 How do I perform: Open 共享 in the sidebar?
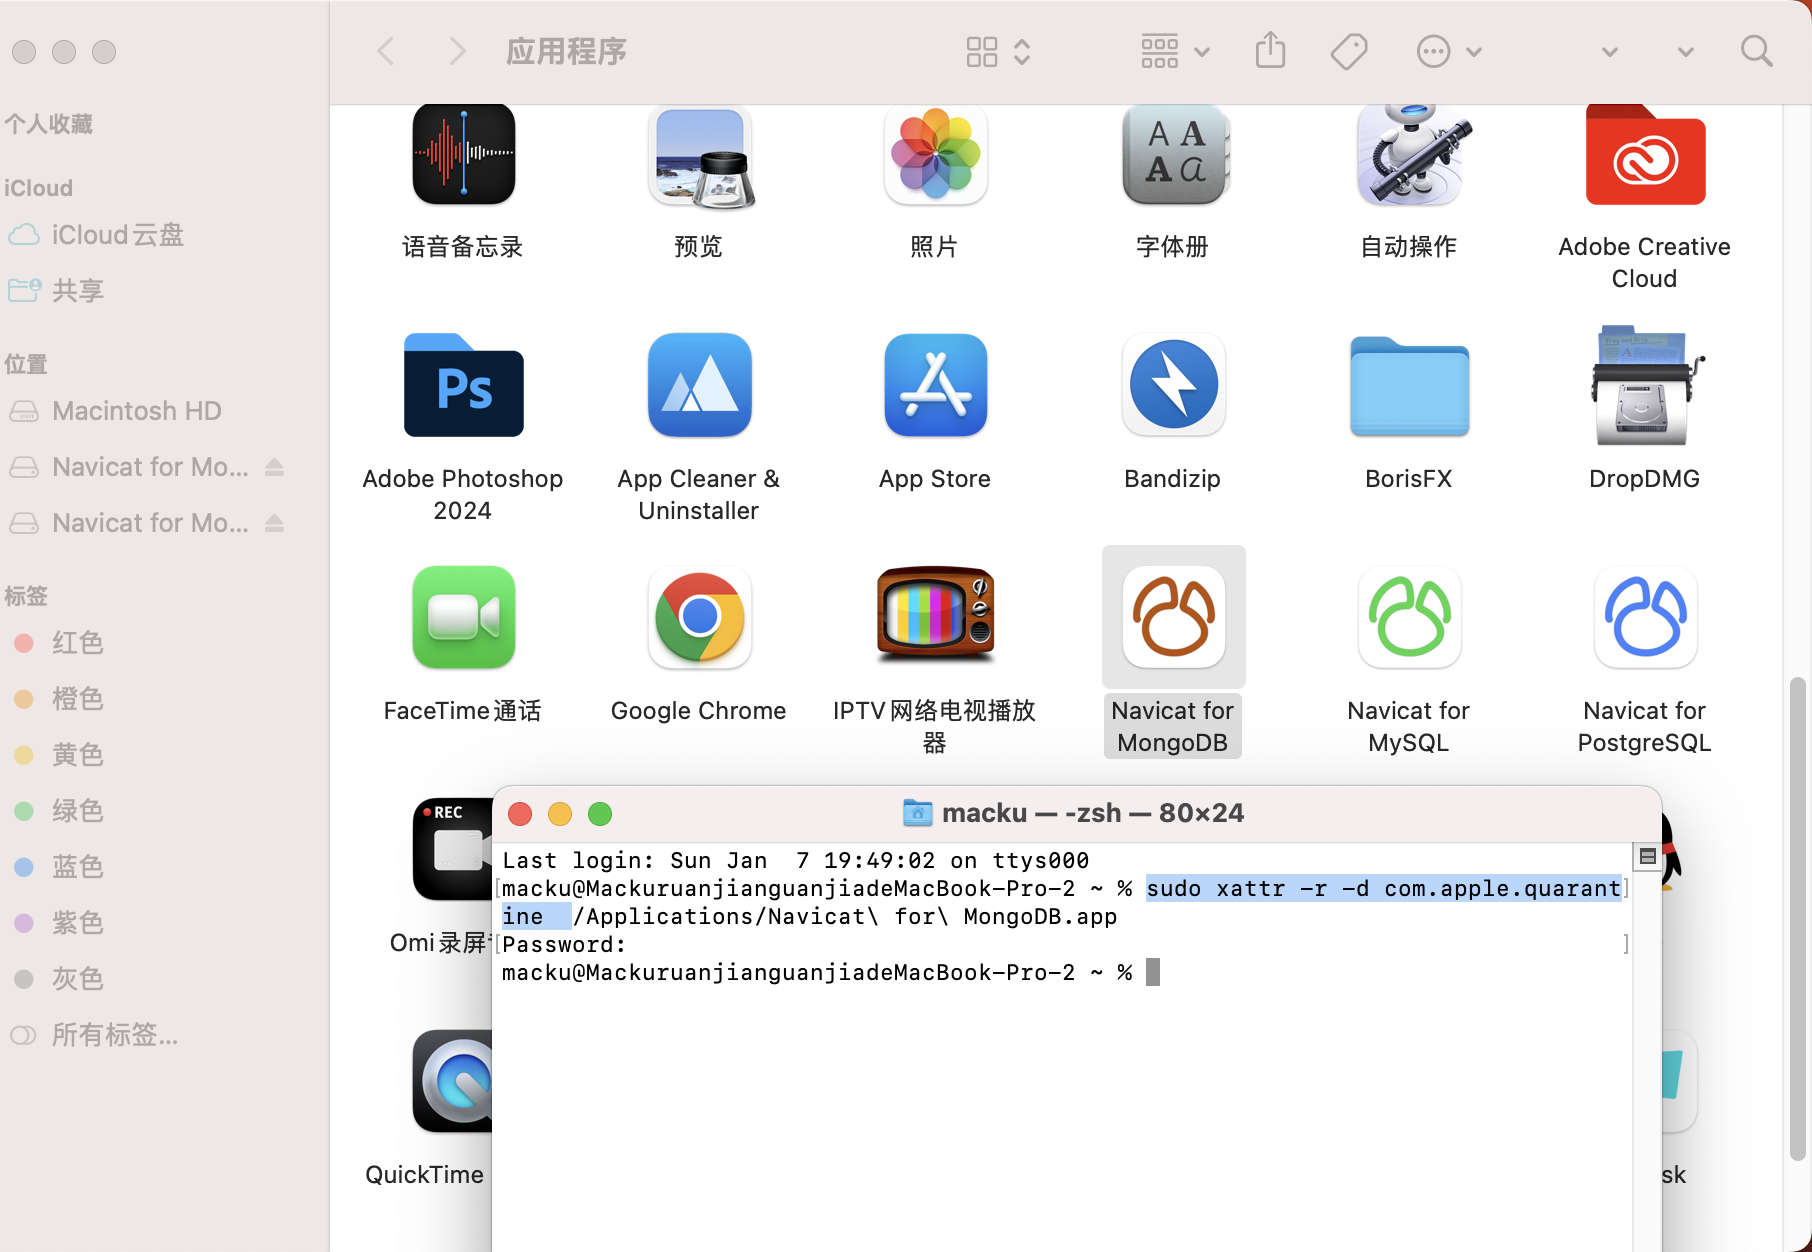tap(56, 291)
